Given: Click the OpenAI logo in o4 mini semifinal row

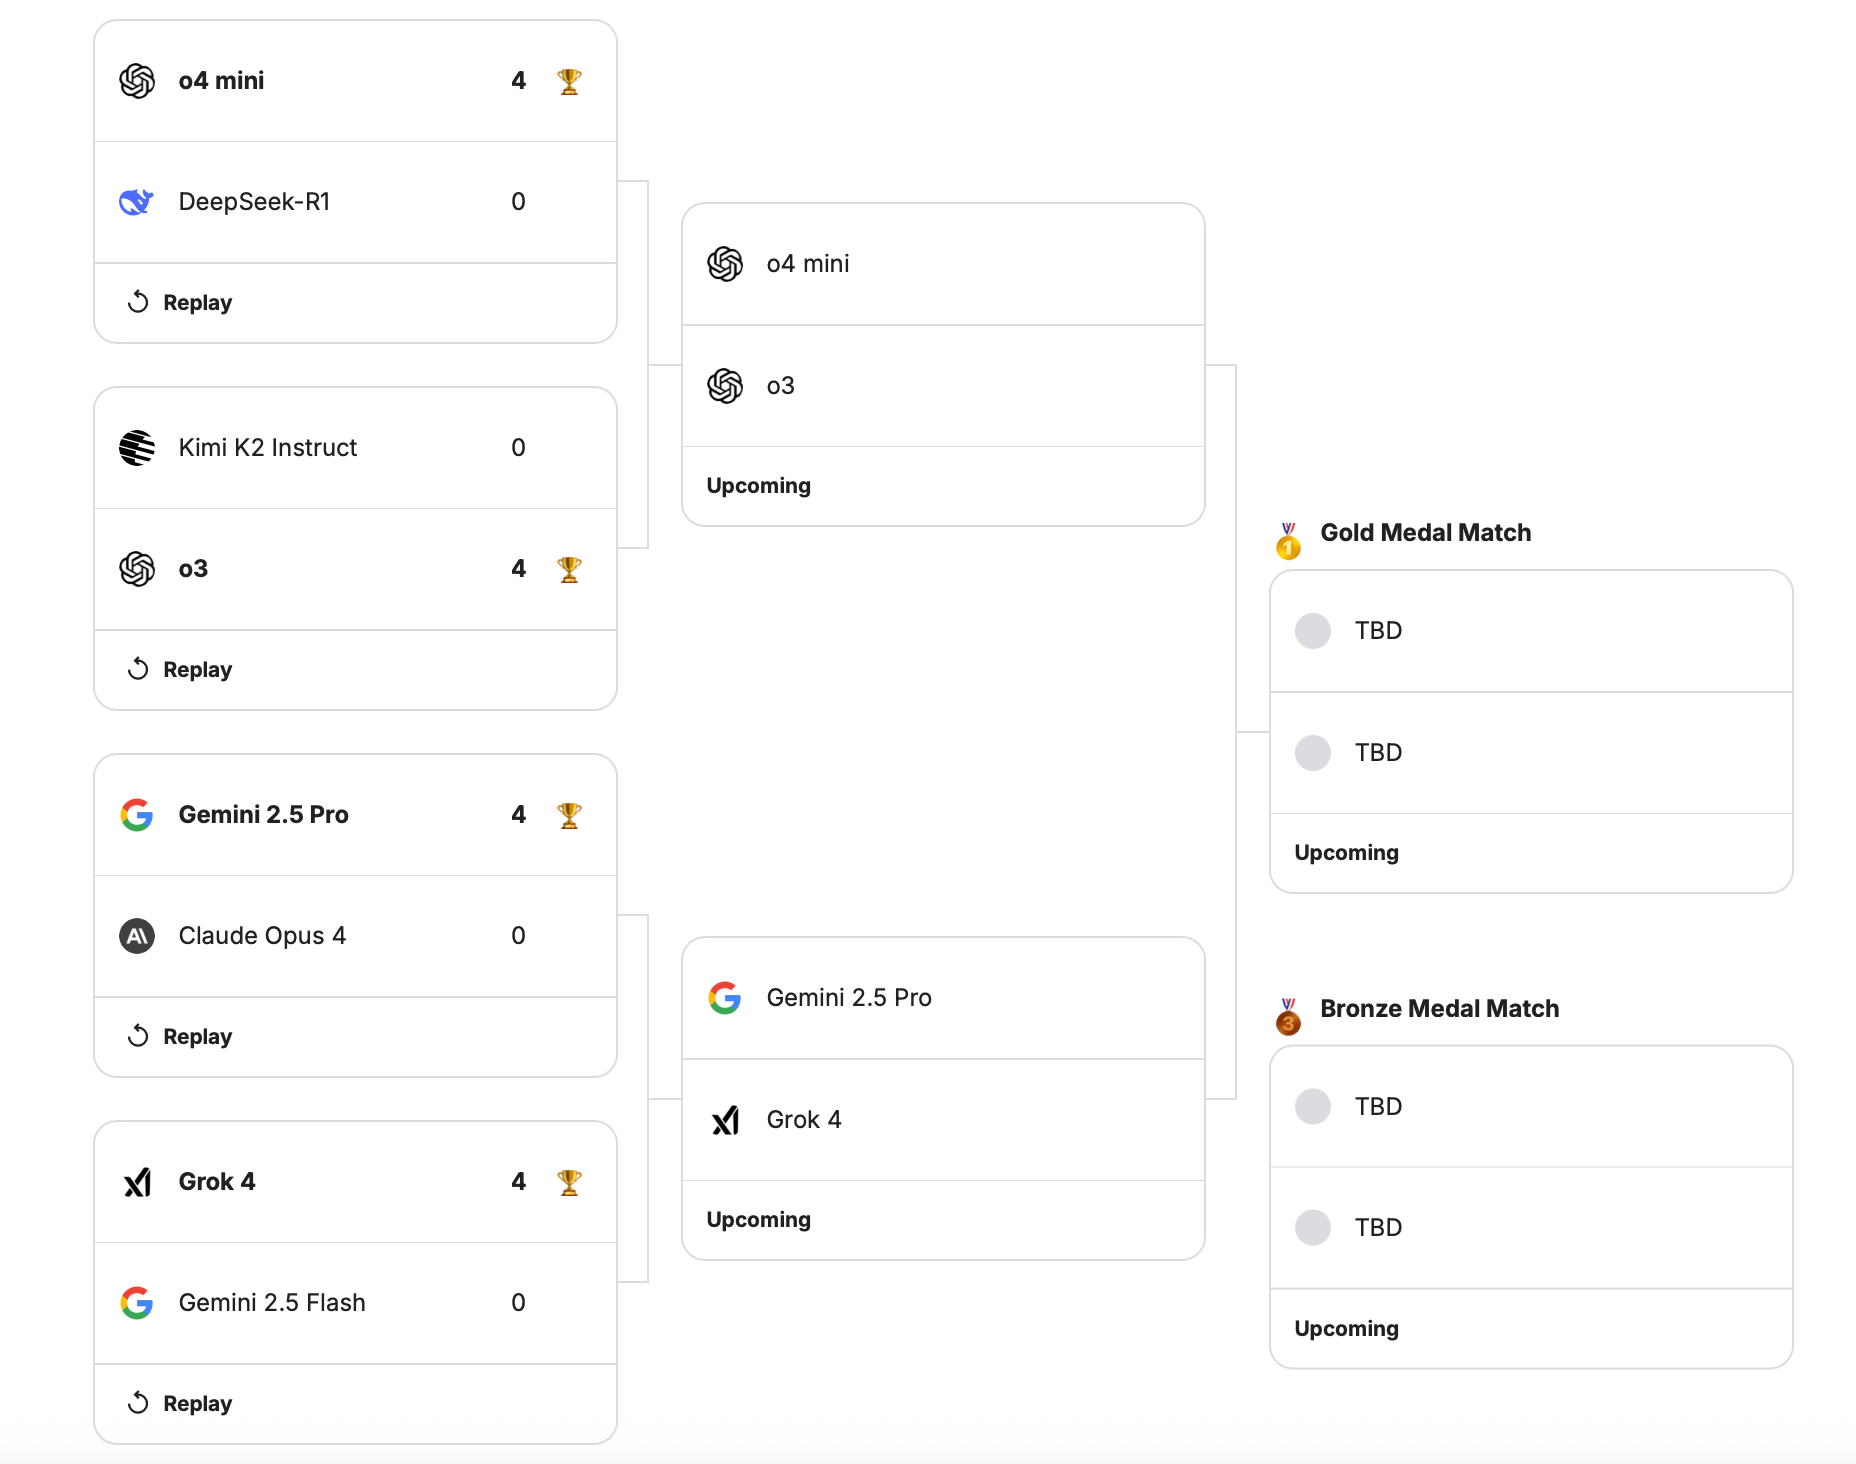Looking at the screenshot, I should [725, 264].
